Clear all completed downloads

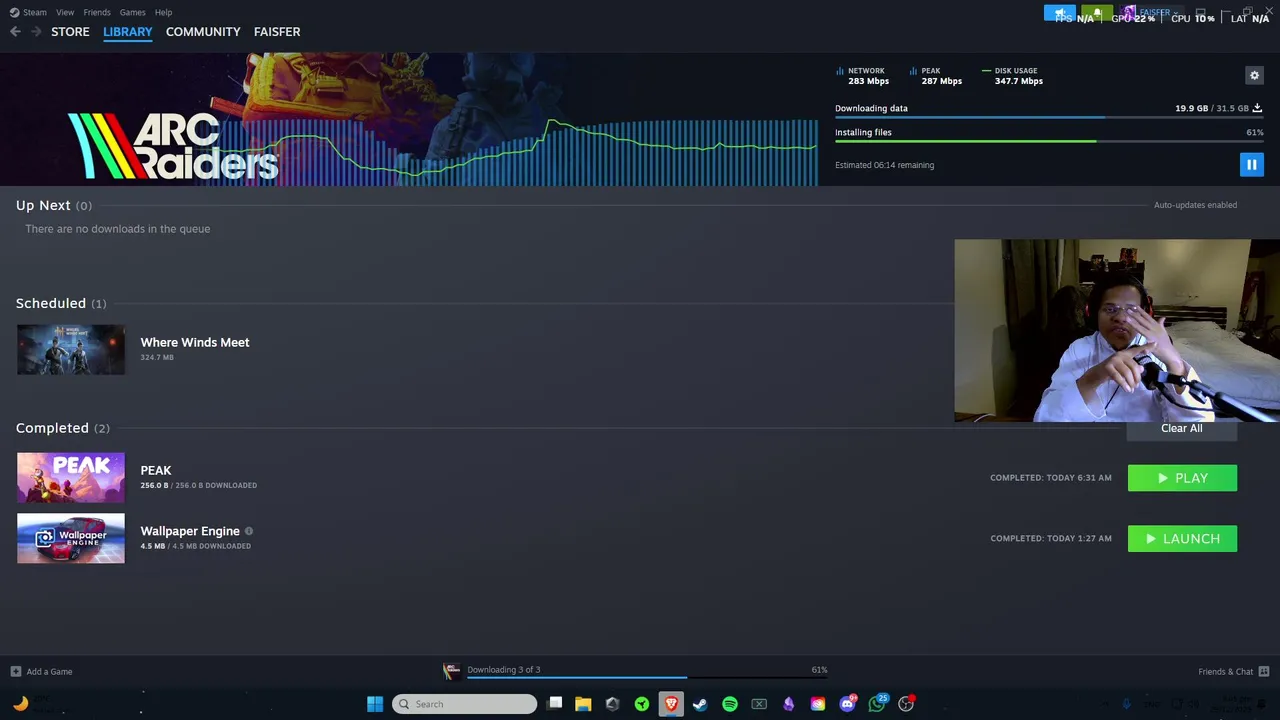click(1182, 429)
